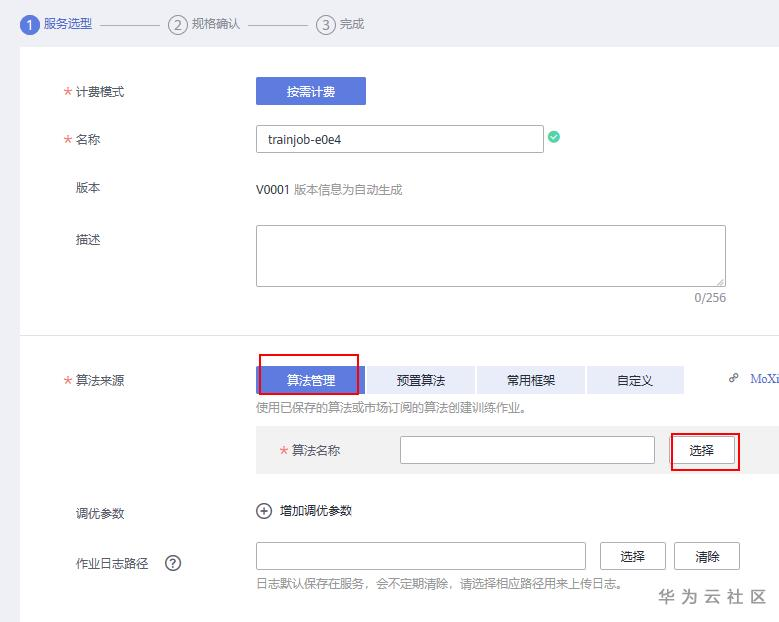Click the 计费模式 label
779x622 pixels.
click(100, 91)
